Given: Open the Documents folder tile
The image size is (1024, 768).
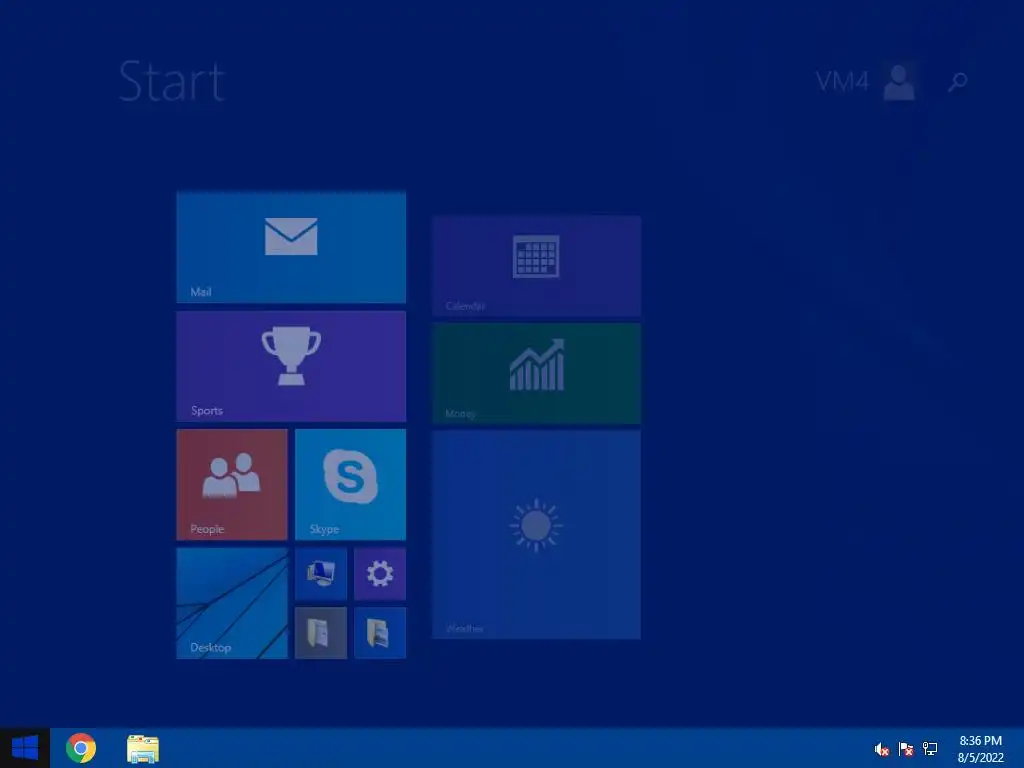Looking at the screenshot, I should pos(321,633).
